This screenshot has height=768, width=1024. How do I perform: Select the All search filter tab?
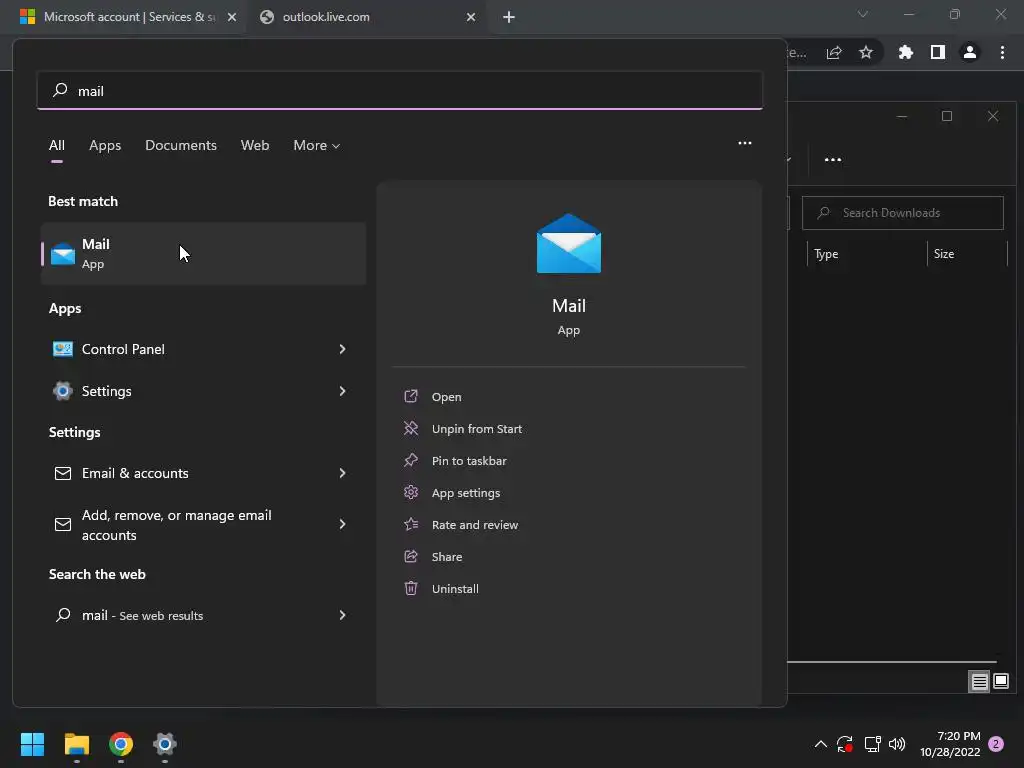[57, 145]
